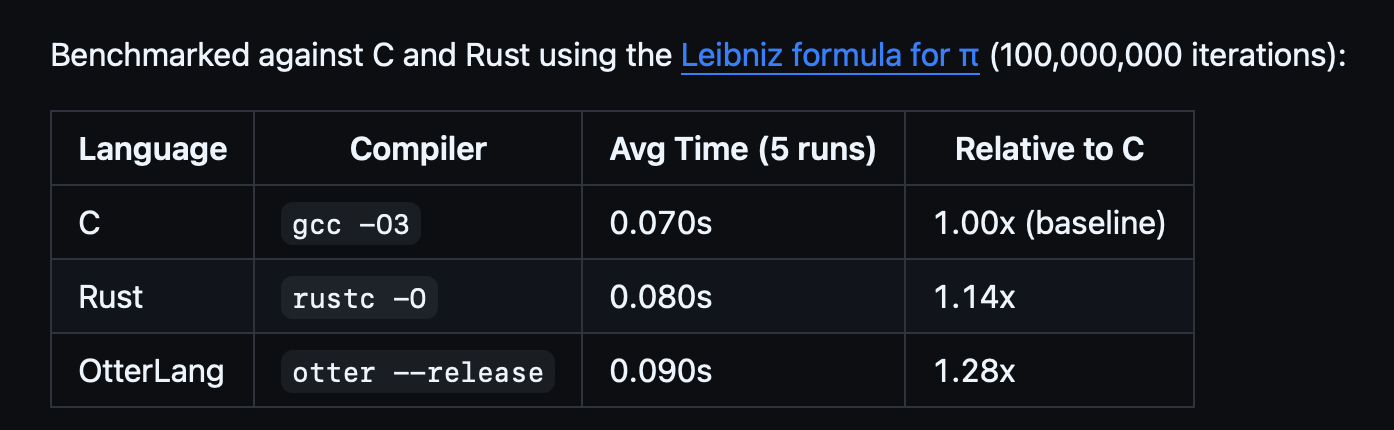
Task: Click the C language cell
Action: coord(153,223)
